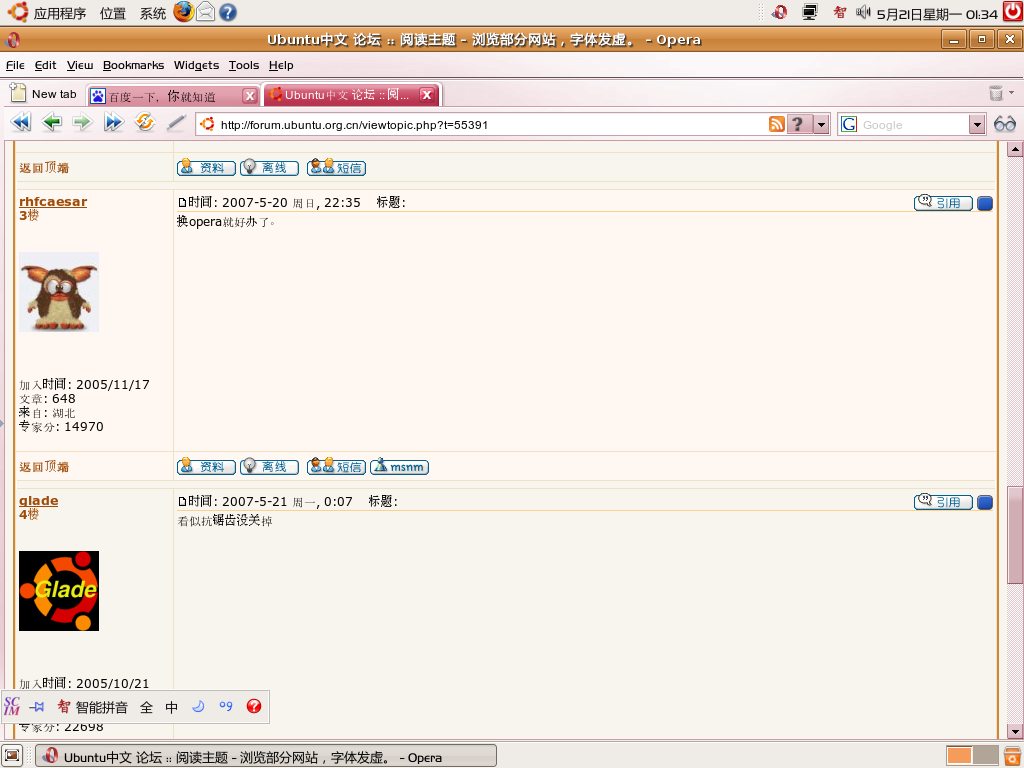Click the scroll down arrow of the page
The height and width of the screenshot is (768, 1024).
pos(1015,731)
